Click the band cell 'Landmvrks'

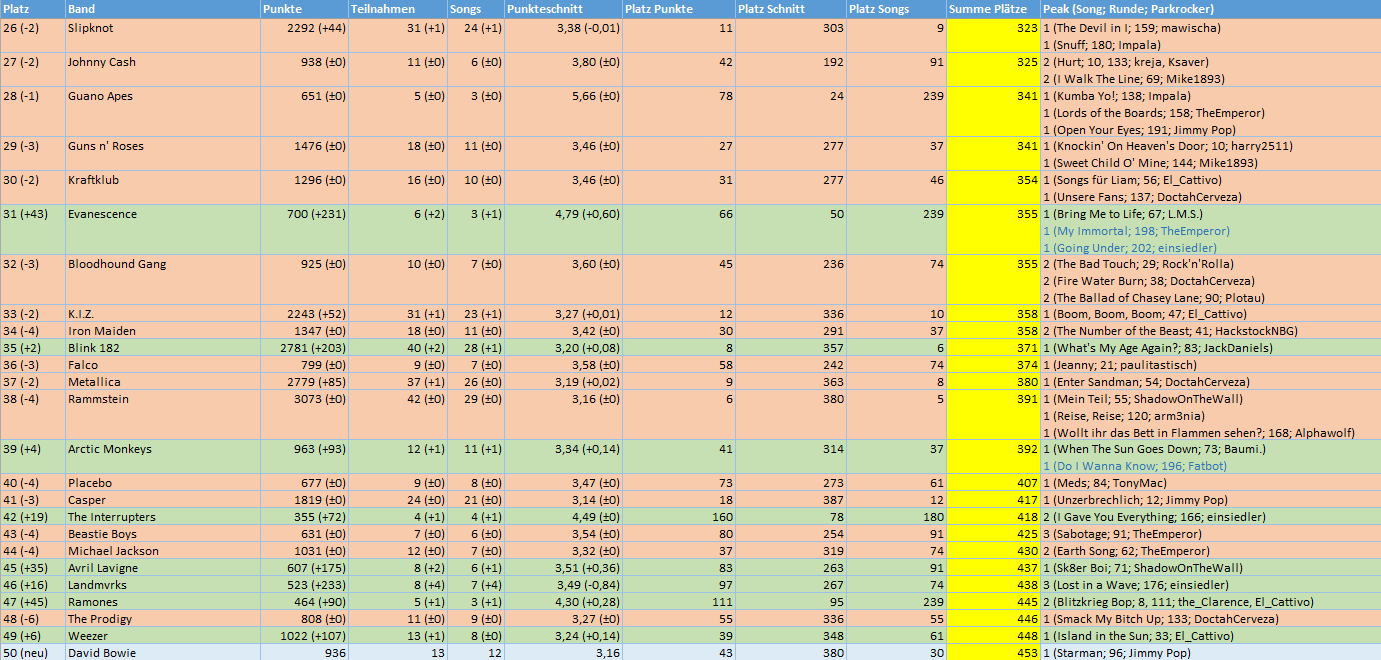tap(162, 585)
